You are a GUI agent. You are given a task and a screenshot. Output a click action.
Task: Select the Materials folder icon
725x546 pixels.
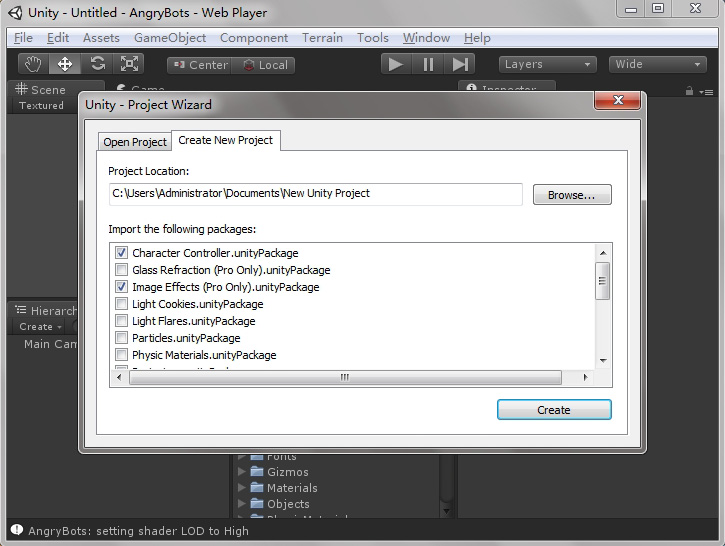257,487
